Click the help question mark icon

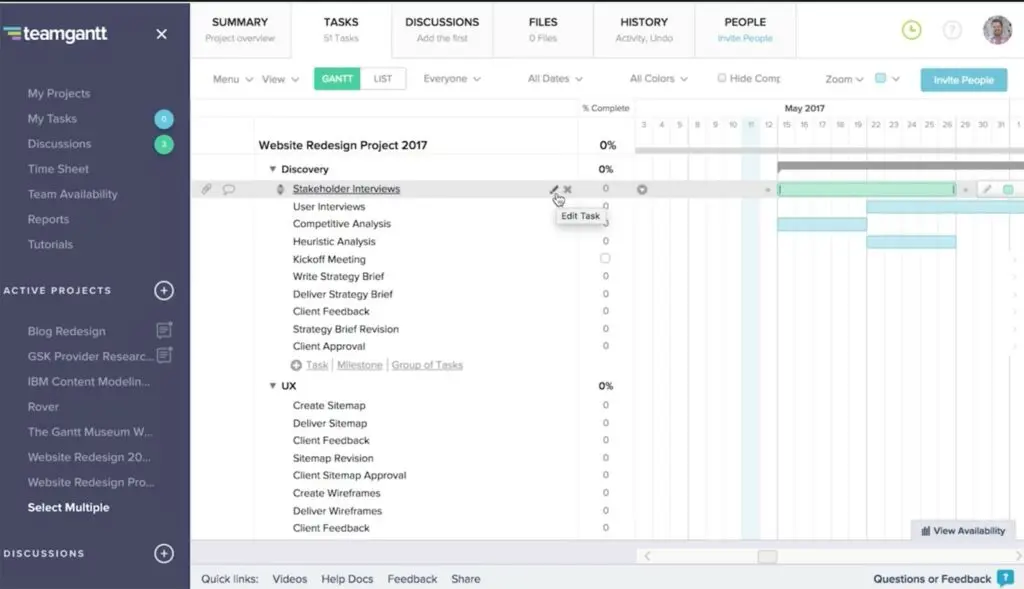952,30
